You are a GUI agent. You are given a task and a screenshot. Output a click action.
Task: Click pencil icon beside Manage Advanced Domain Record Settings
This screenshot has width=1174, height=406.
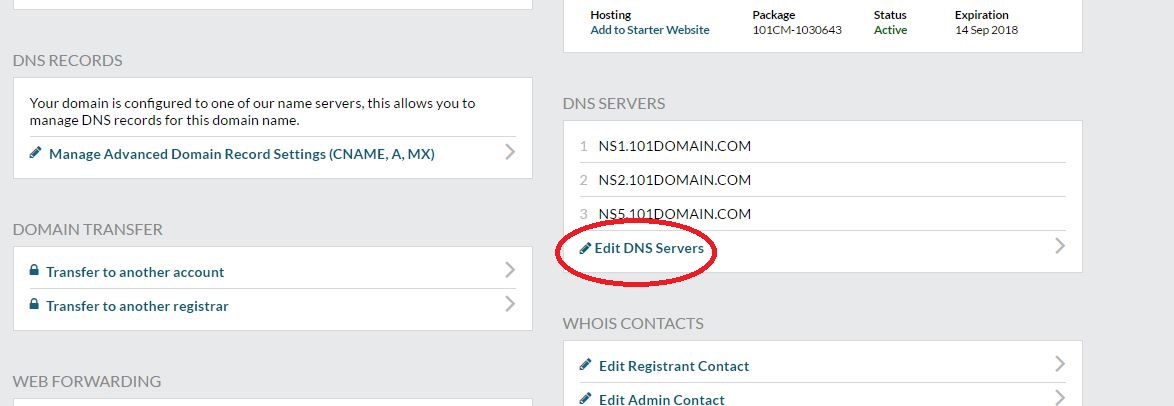point(35,153)
